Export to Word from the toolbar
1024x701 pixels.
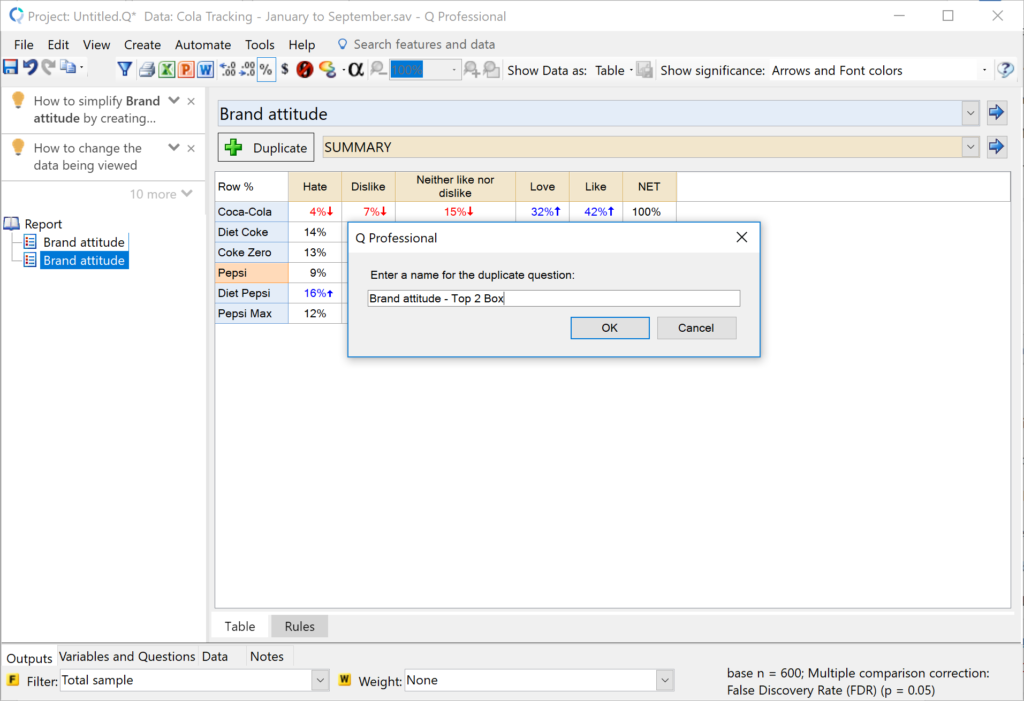click(x=206, y=69)
